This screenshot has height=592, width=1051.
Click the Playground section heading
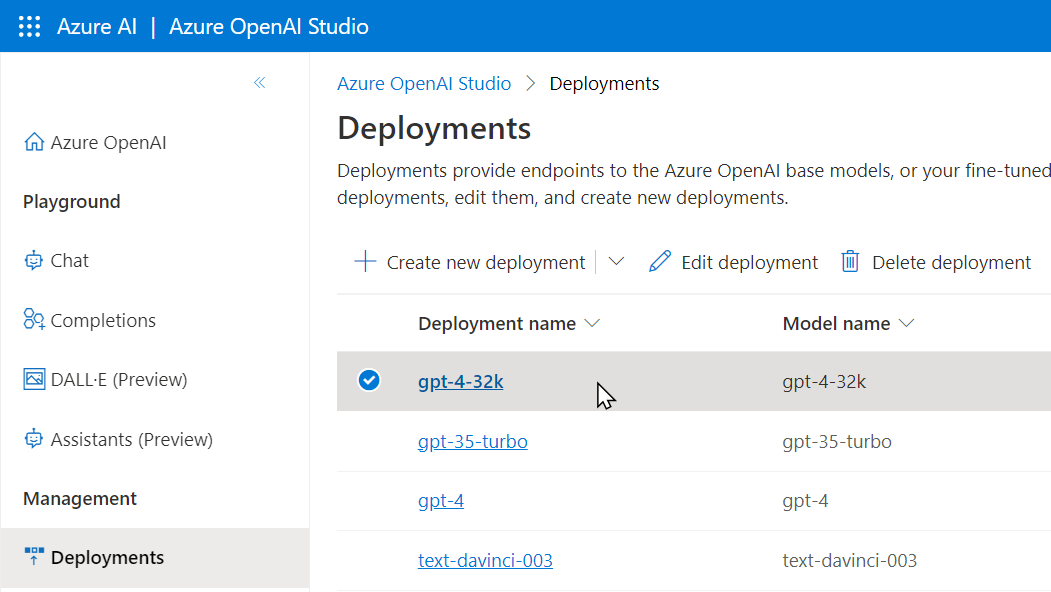(72, 202)
